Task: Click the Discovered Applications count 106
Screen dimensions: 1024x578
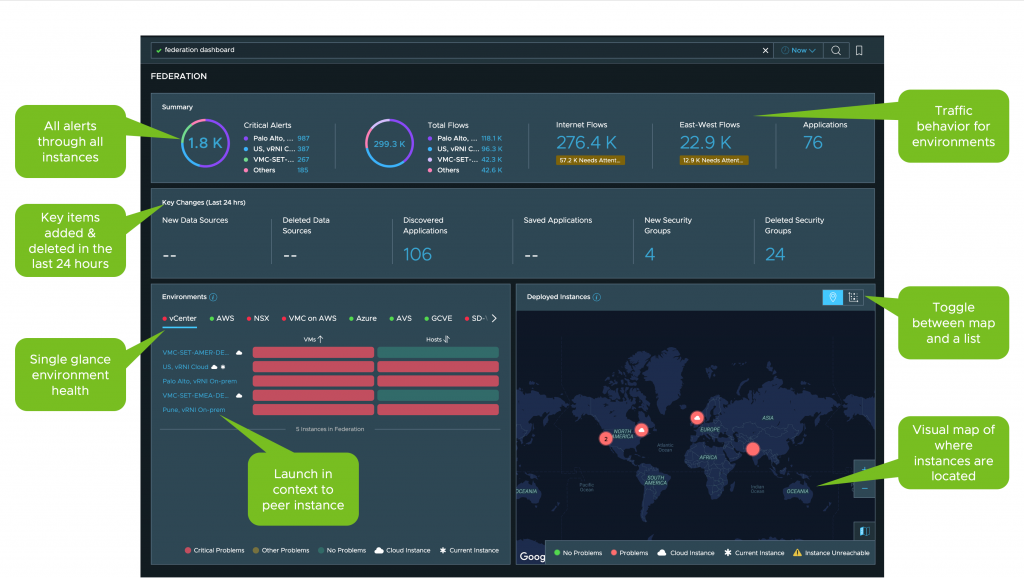Action: coord(417,254)
